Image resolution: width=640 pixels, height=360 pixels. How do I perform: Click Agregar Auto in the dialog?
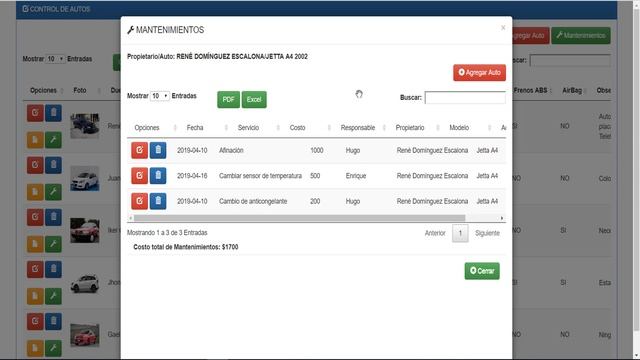[479, 73]
